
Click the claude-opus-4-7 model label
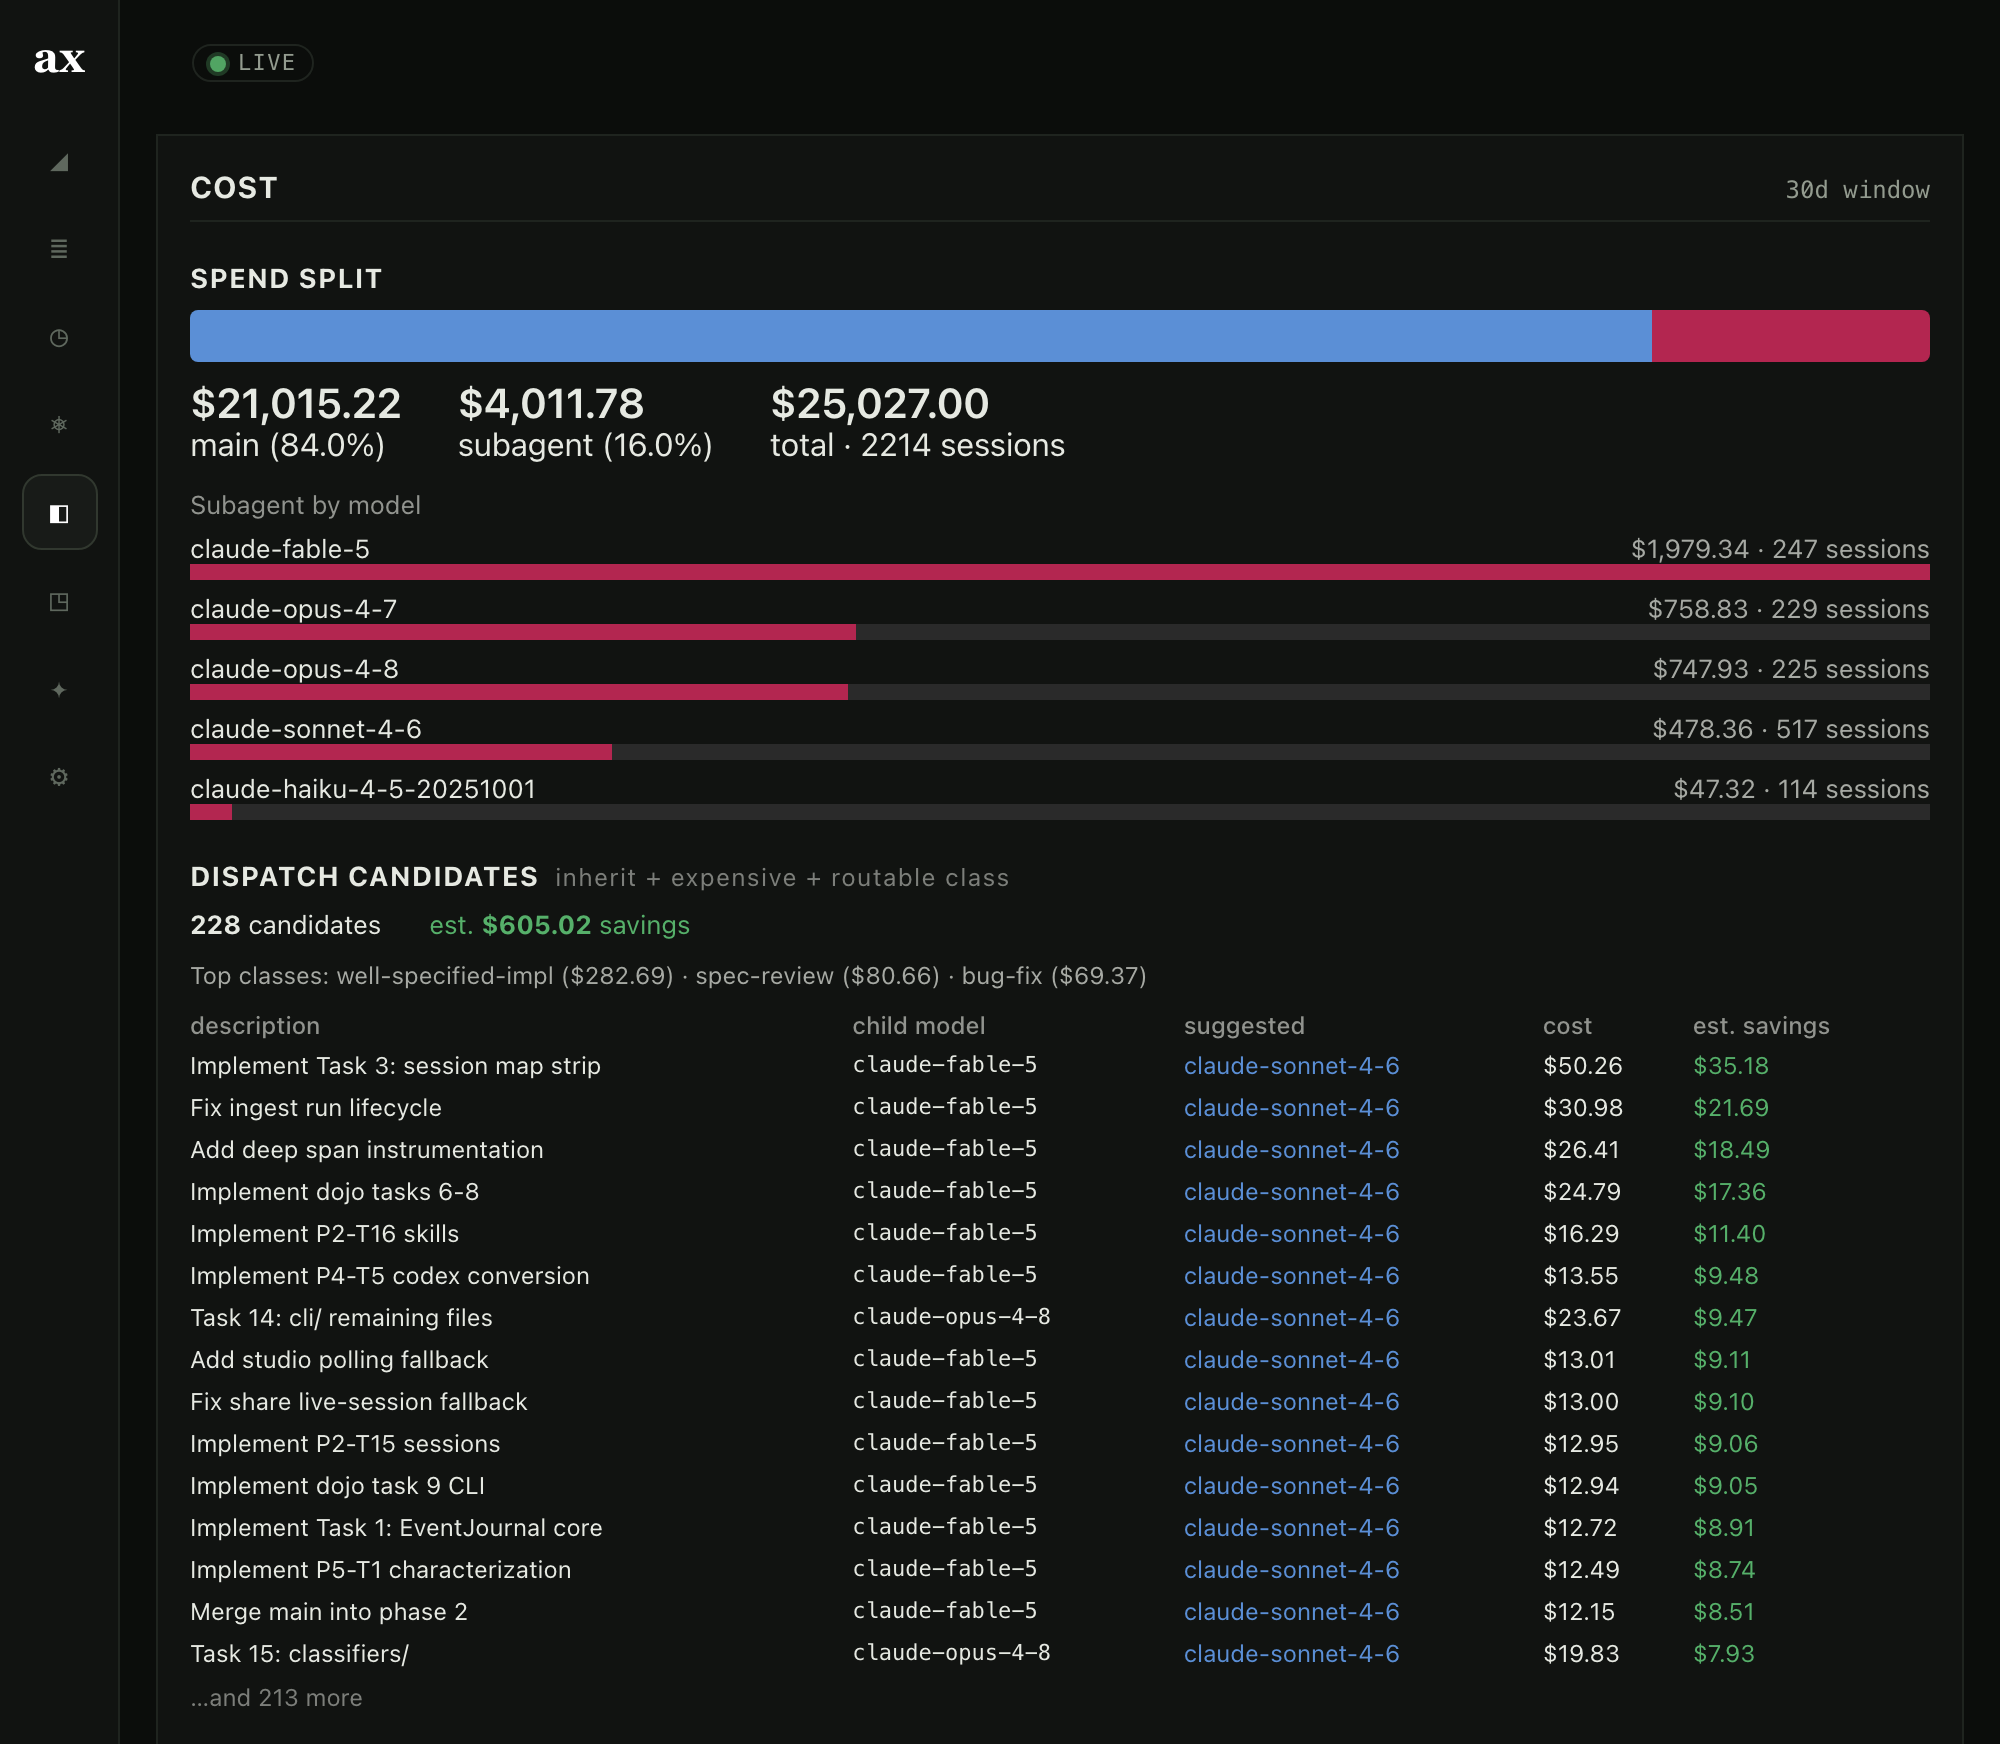coord(294,609)
